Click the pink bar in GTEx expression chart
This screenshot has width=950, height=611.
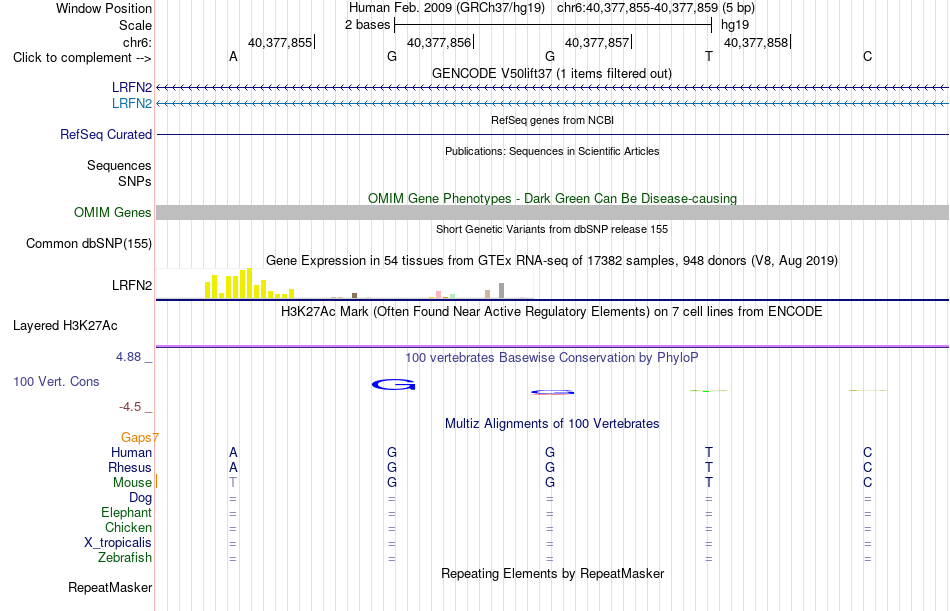(x=438, y=295)
